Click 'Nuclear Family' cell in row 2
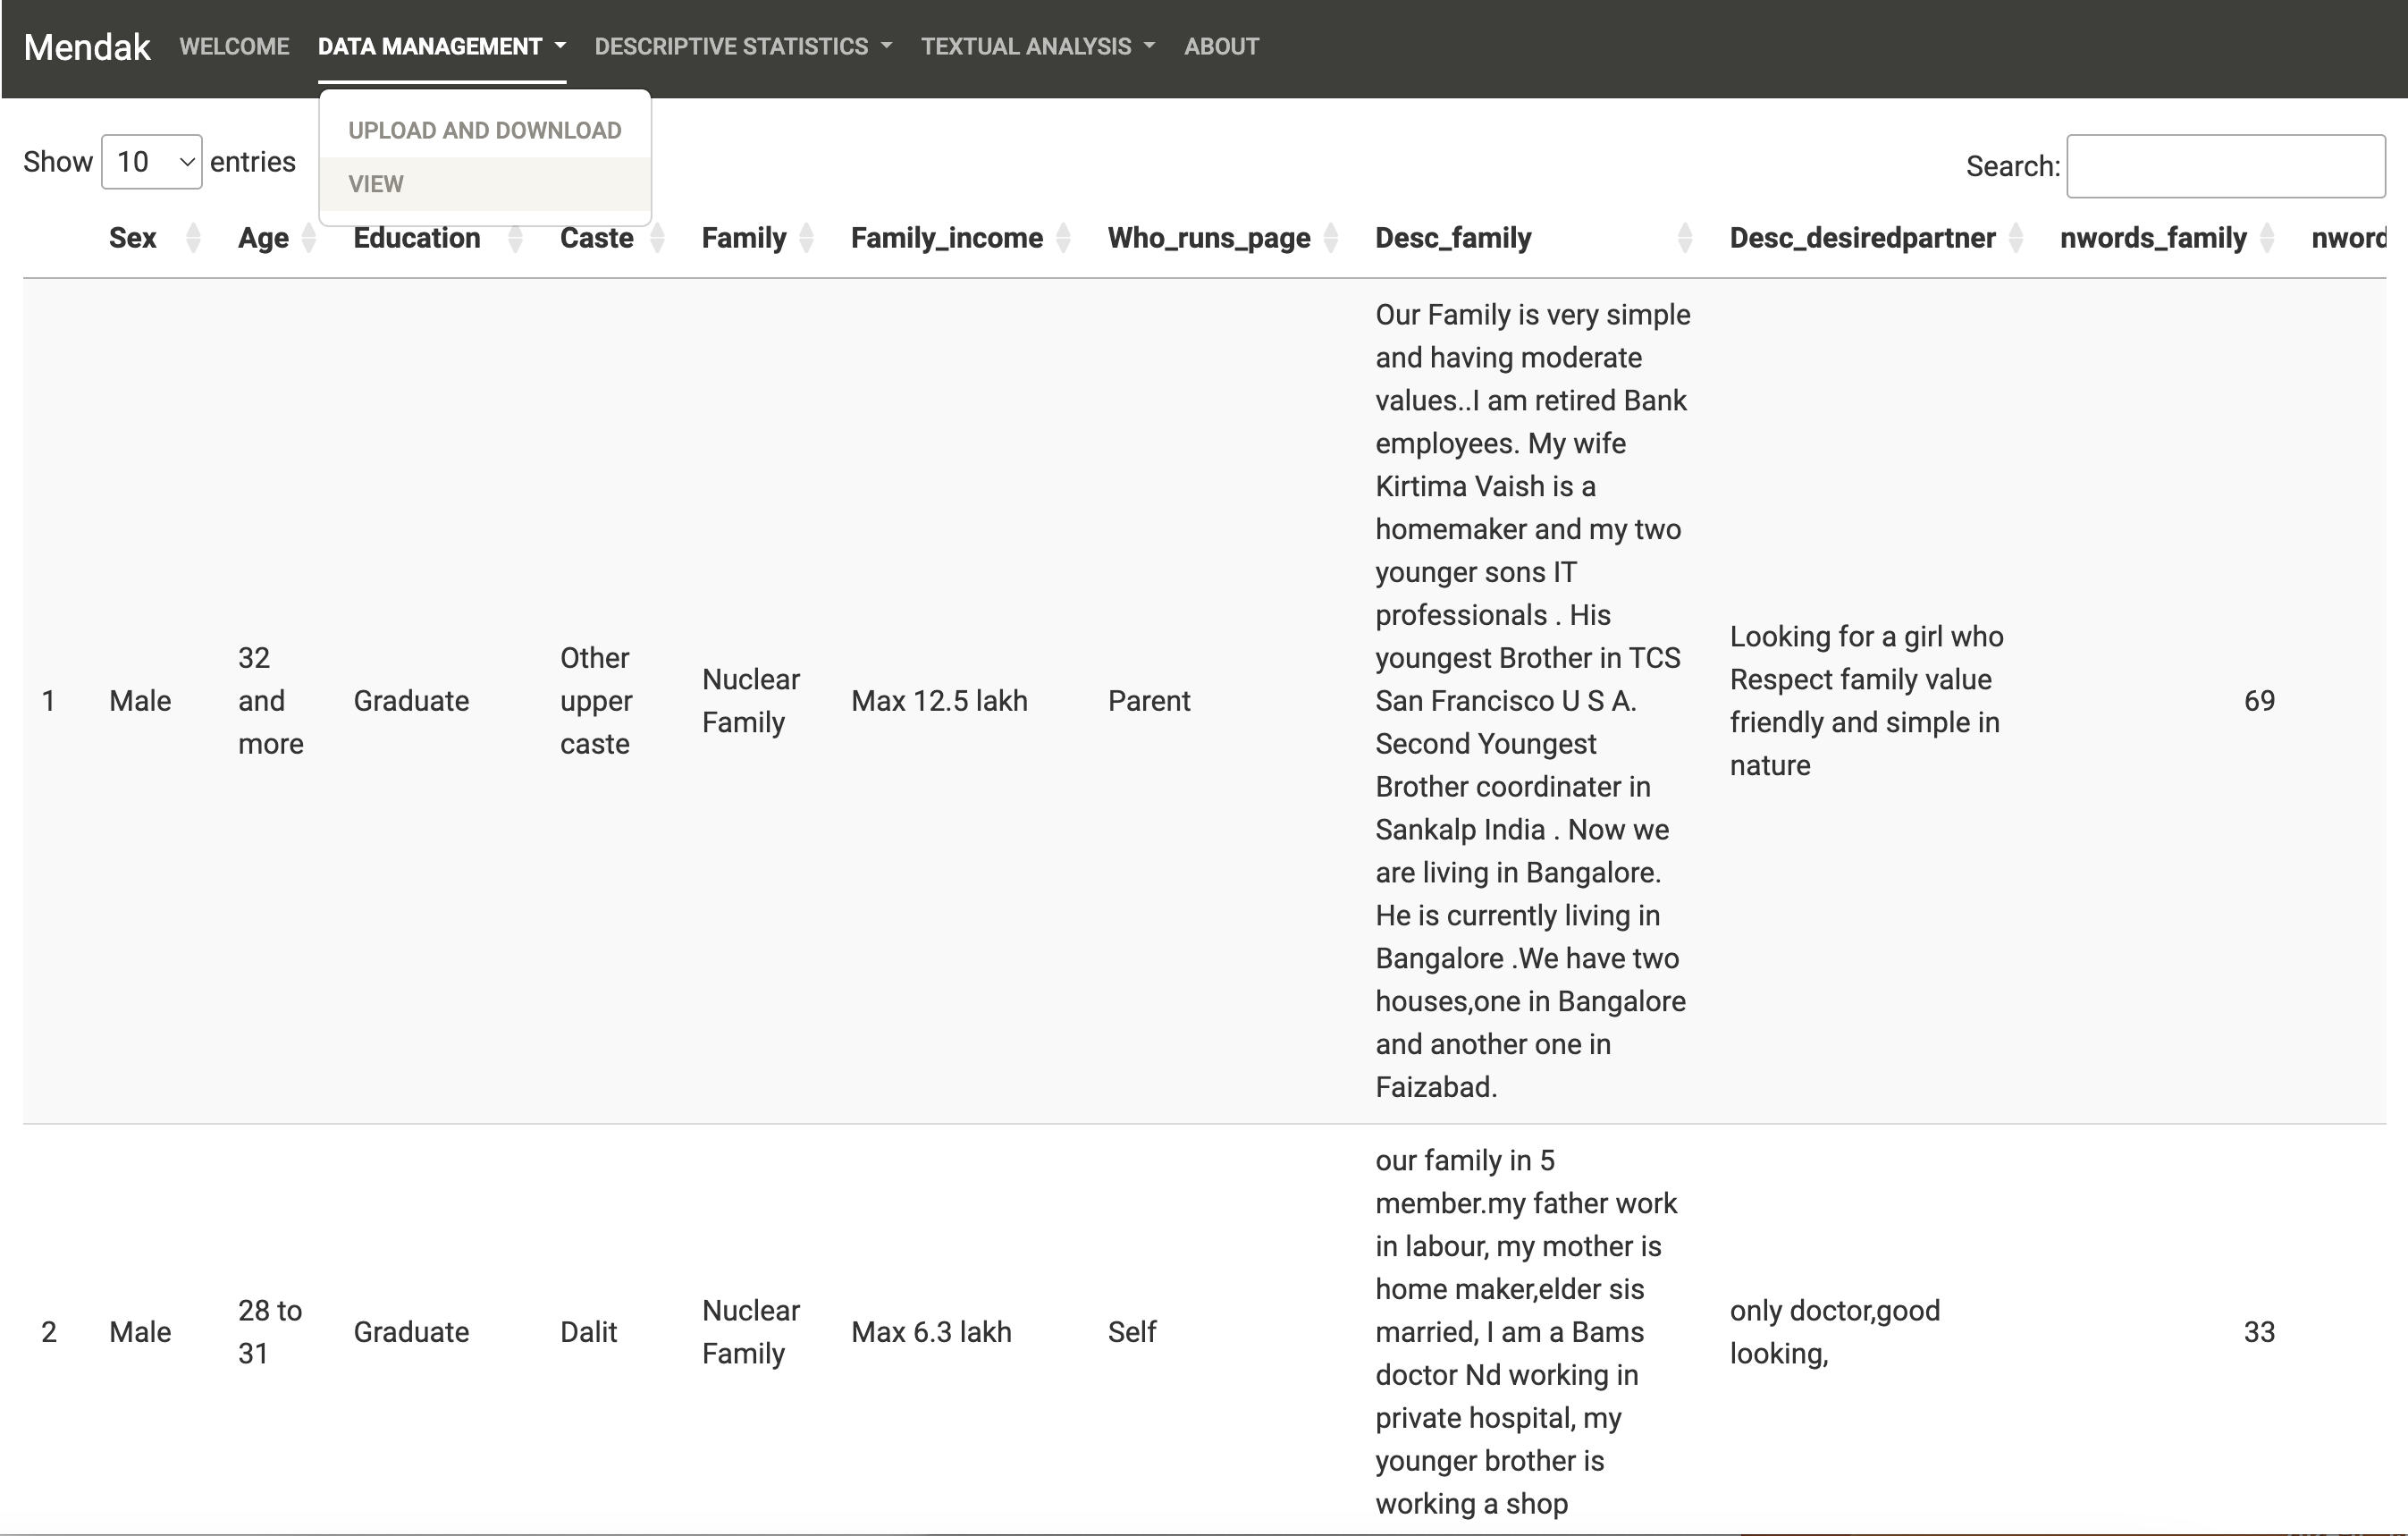The image size is (2408, 1536). point(750,1332)
